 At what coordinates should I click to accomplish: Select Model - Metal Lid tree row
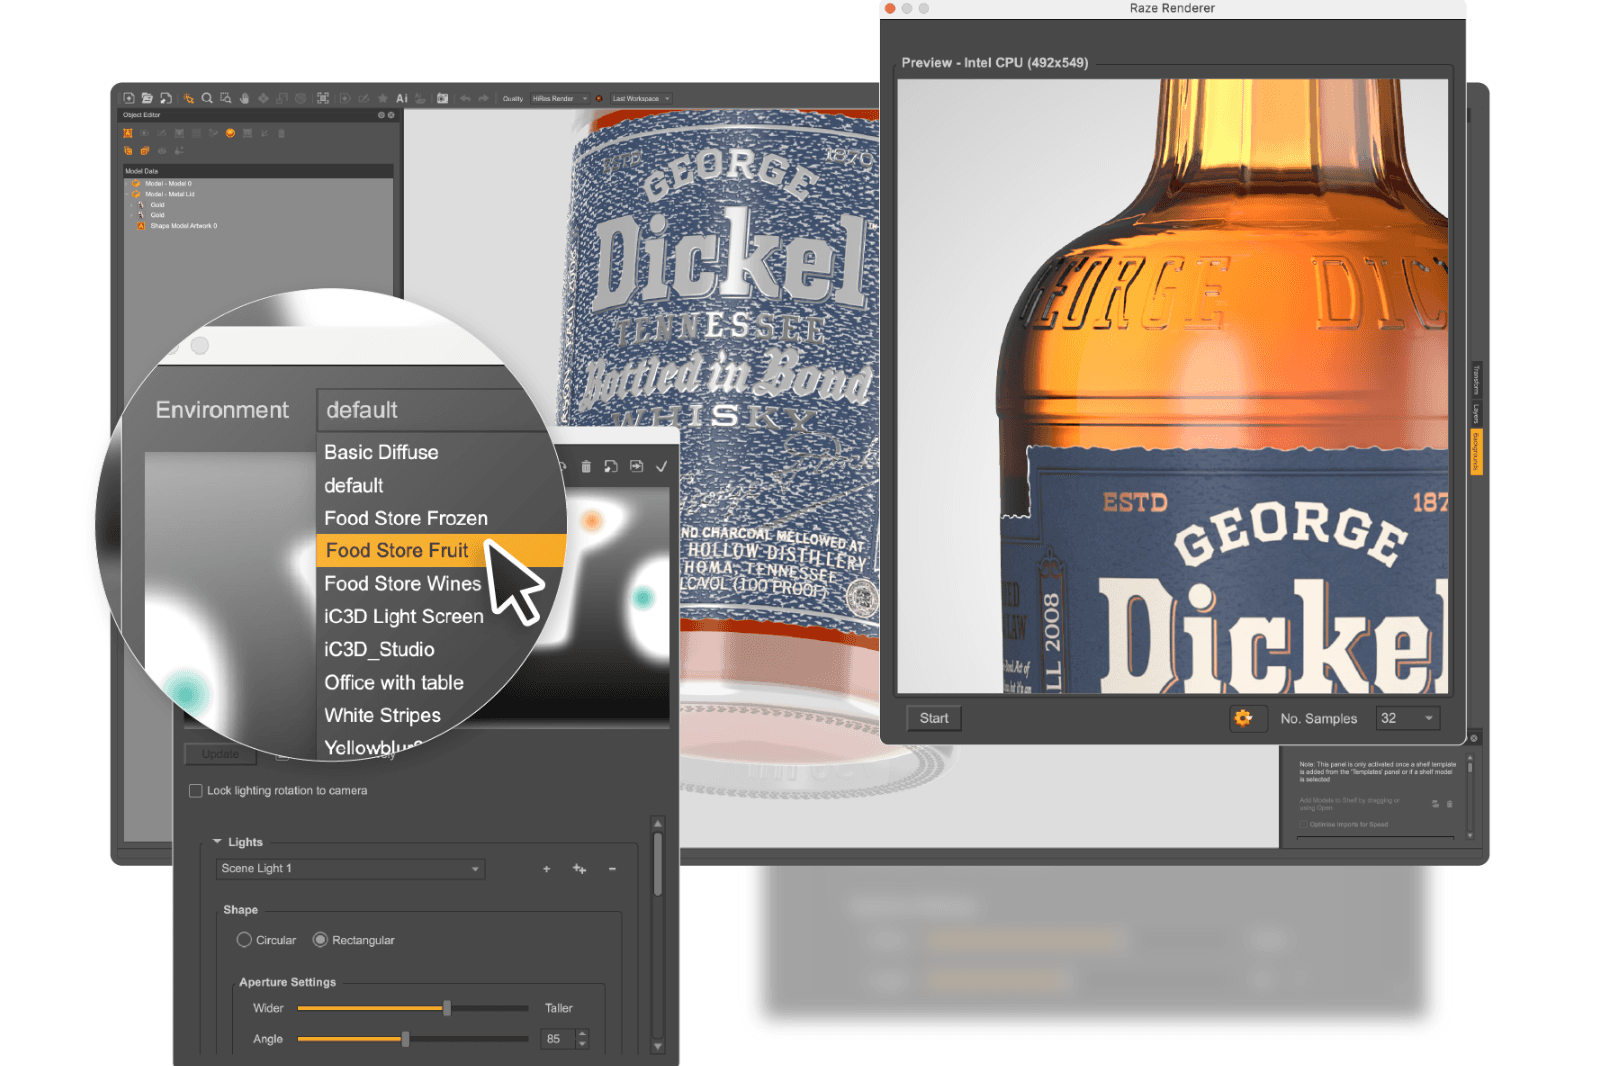tap(170, 194)
